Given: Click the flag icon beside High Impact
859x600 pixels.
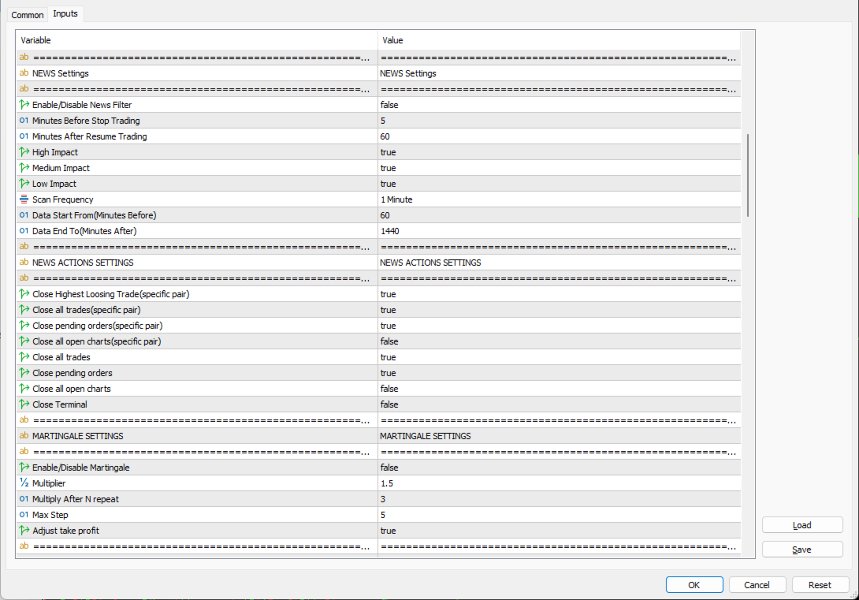Looking at the screenshot, I should [x=22, y=151].
